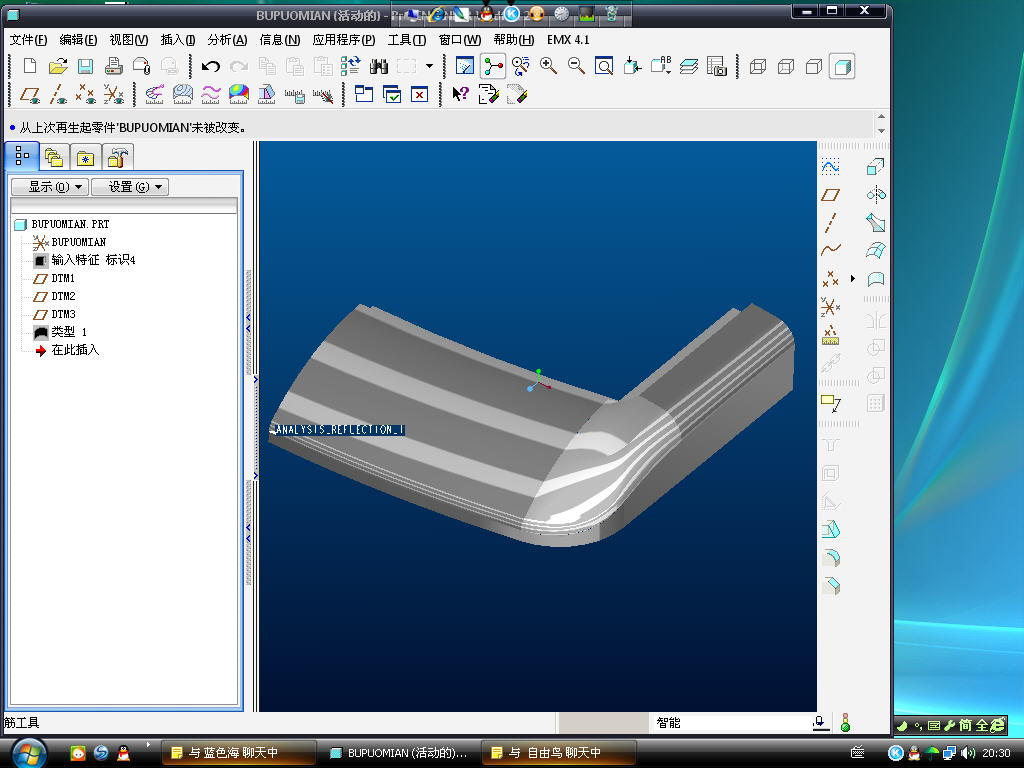1024x768 pixels.
Task: Zoom in with the plus magnifier
Action: tap(549, 66)
